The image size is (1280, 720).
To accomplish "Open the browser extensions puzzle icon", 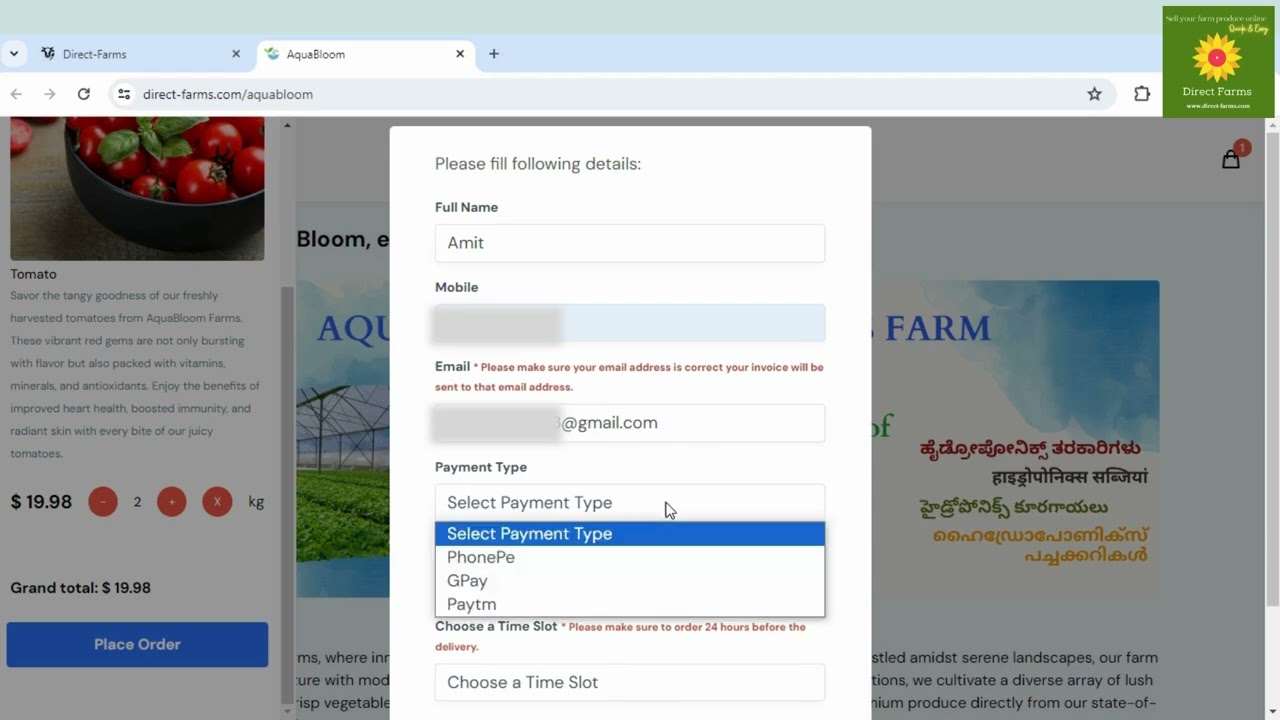I will coord(1142,94).
